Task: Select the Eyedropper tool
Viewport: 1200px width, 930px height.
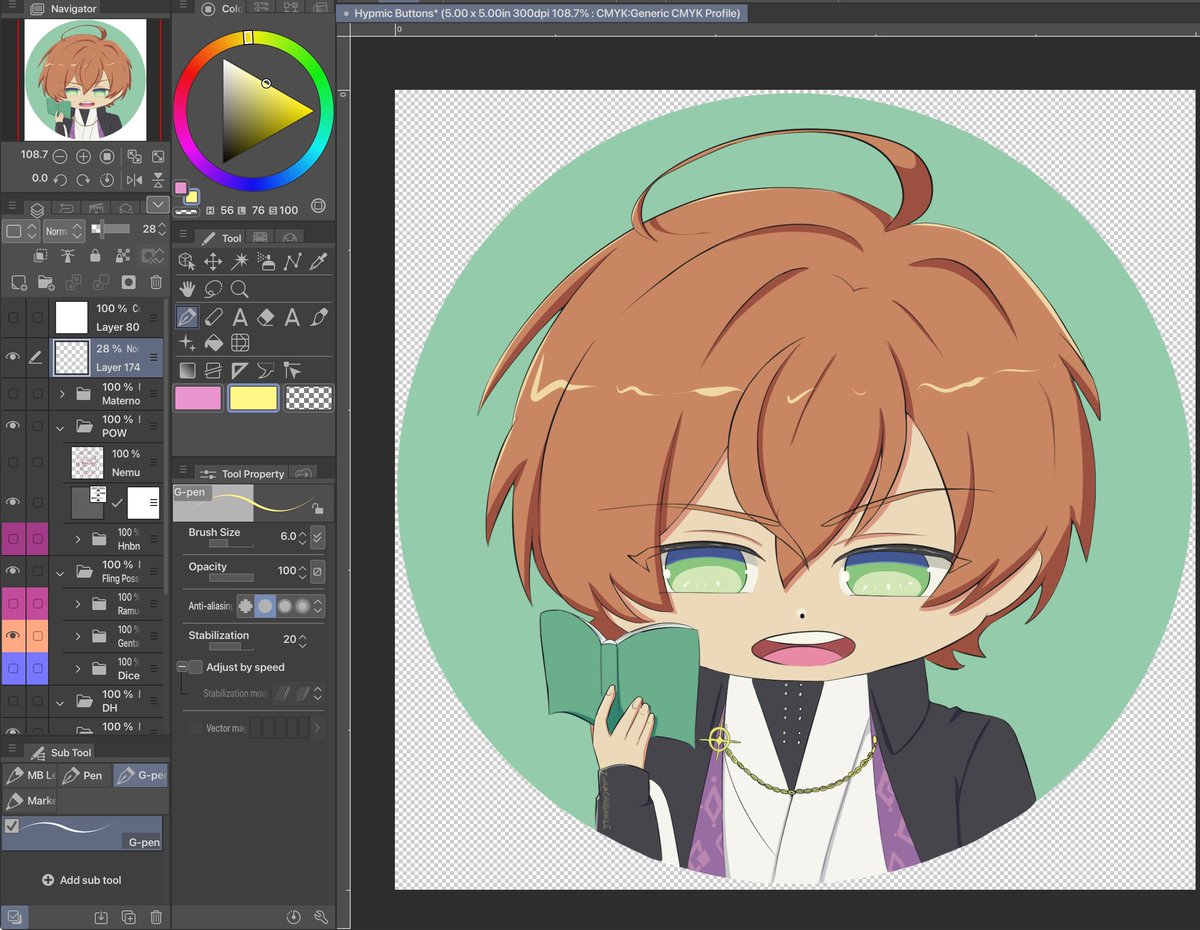Action: [x=319, y=261]
